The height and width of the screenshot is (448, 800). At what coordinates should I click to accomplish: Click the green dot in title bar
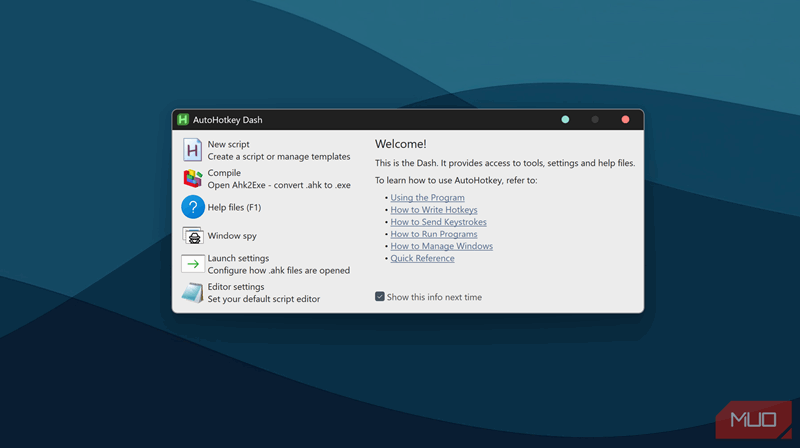565,120
